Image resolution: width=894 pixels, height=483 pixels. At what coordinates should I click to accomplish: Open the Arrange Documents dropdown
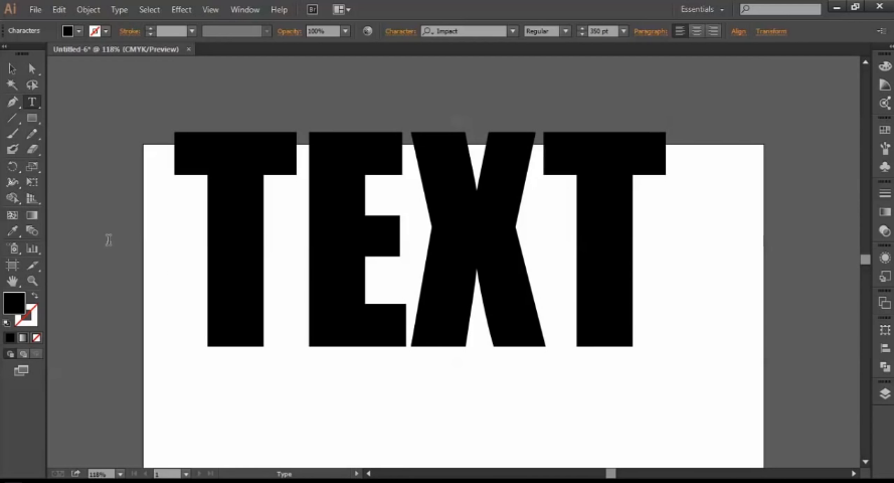[x=342, y=10]
